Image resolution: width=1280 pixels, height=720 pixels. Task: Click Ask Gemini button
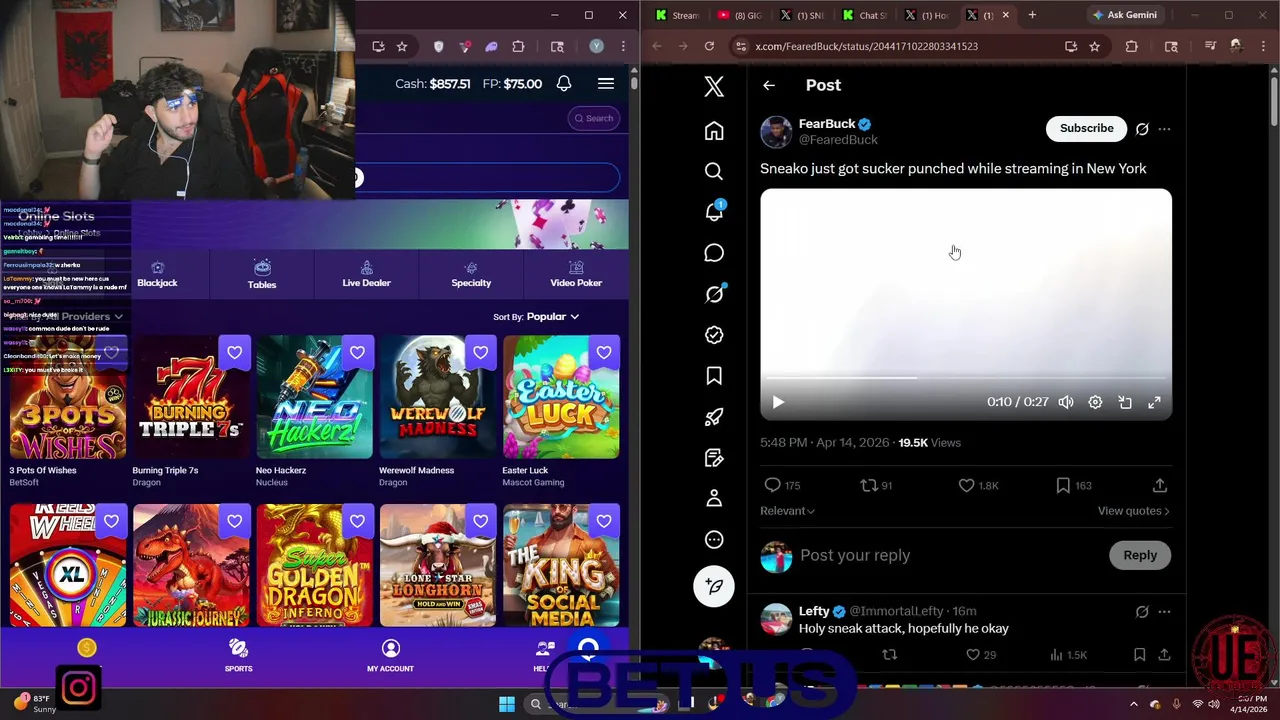pos(1125,15)
